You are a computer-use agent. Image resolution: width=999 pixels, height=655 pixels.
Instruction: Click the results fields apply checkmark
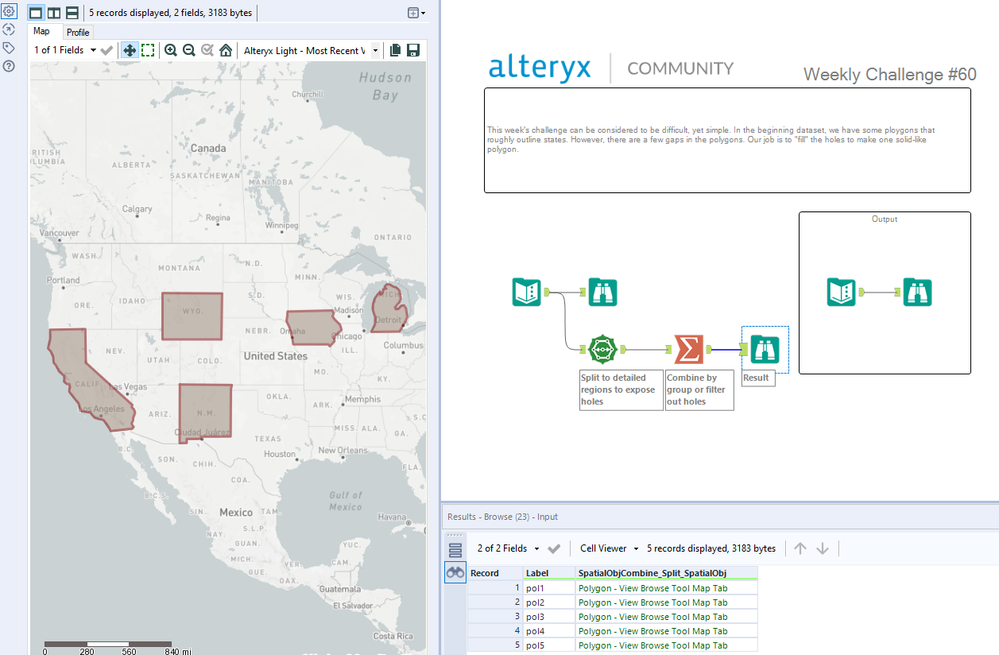[554, 549]
